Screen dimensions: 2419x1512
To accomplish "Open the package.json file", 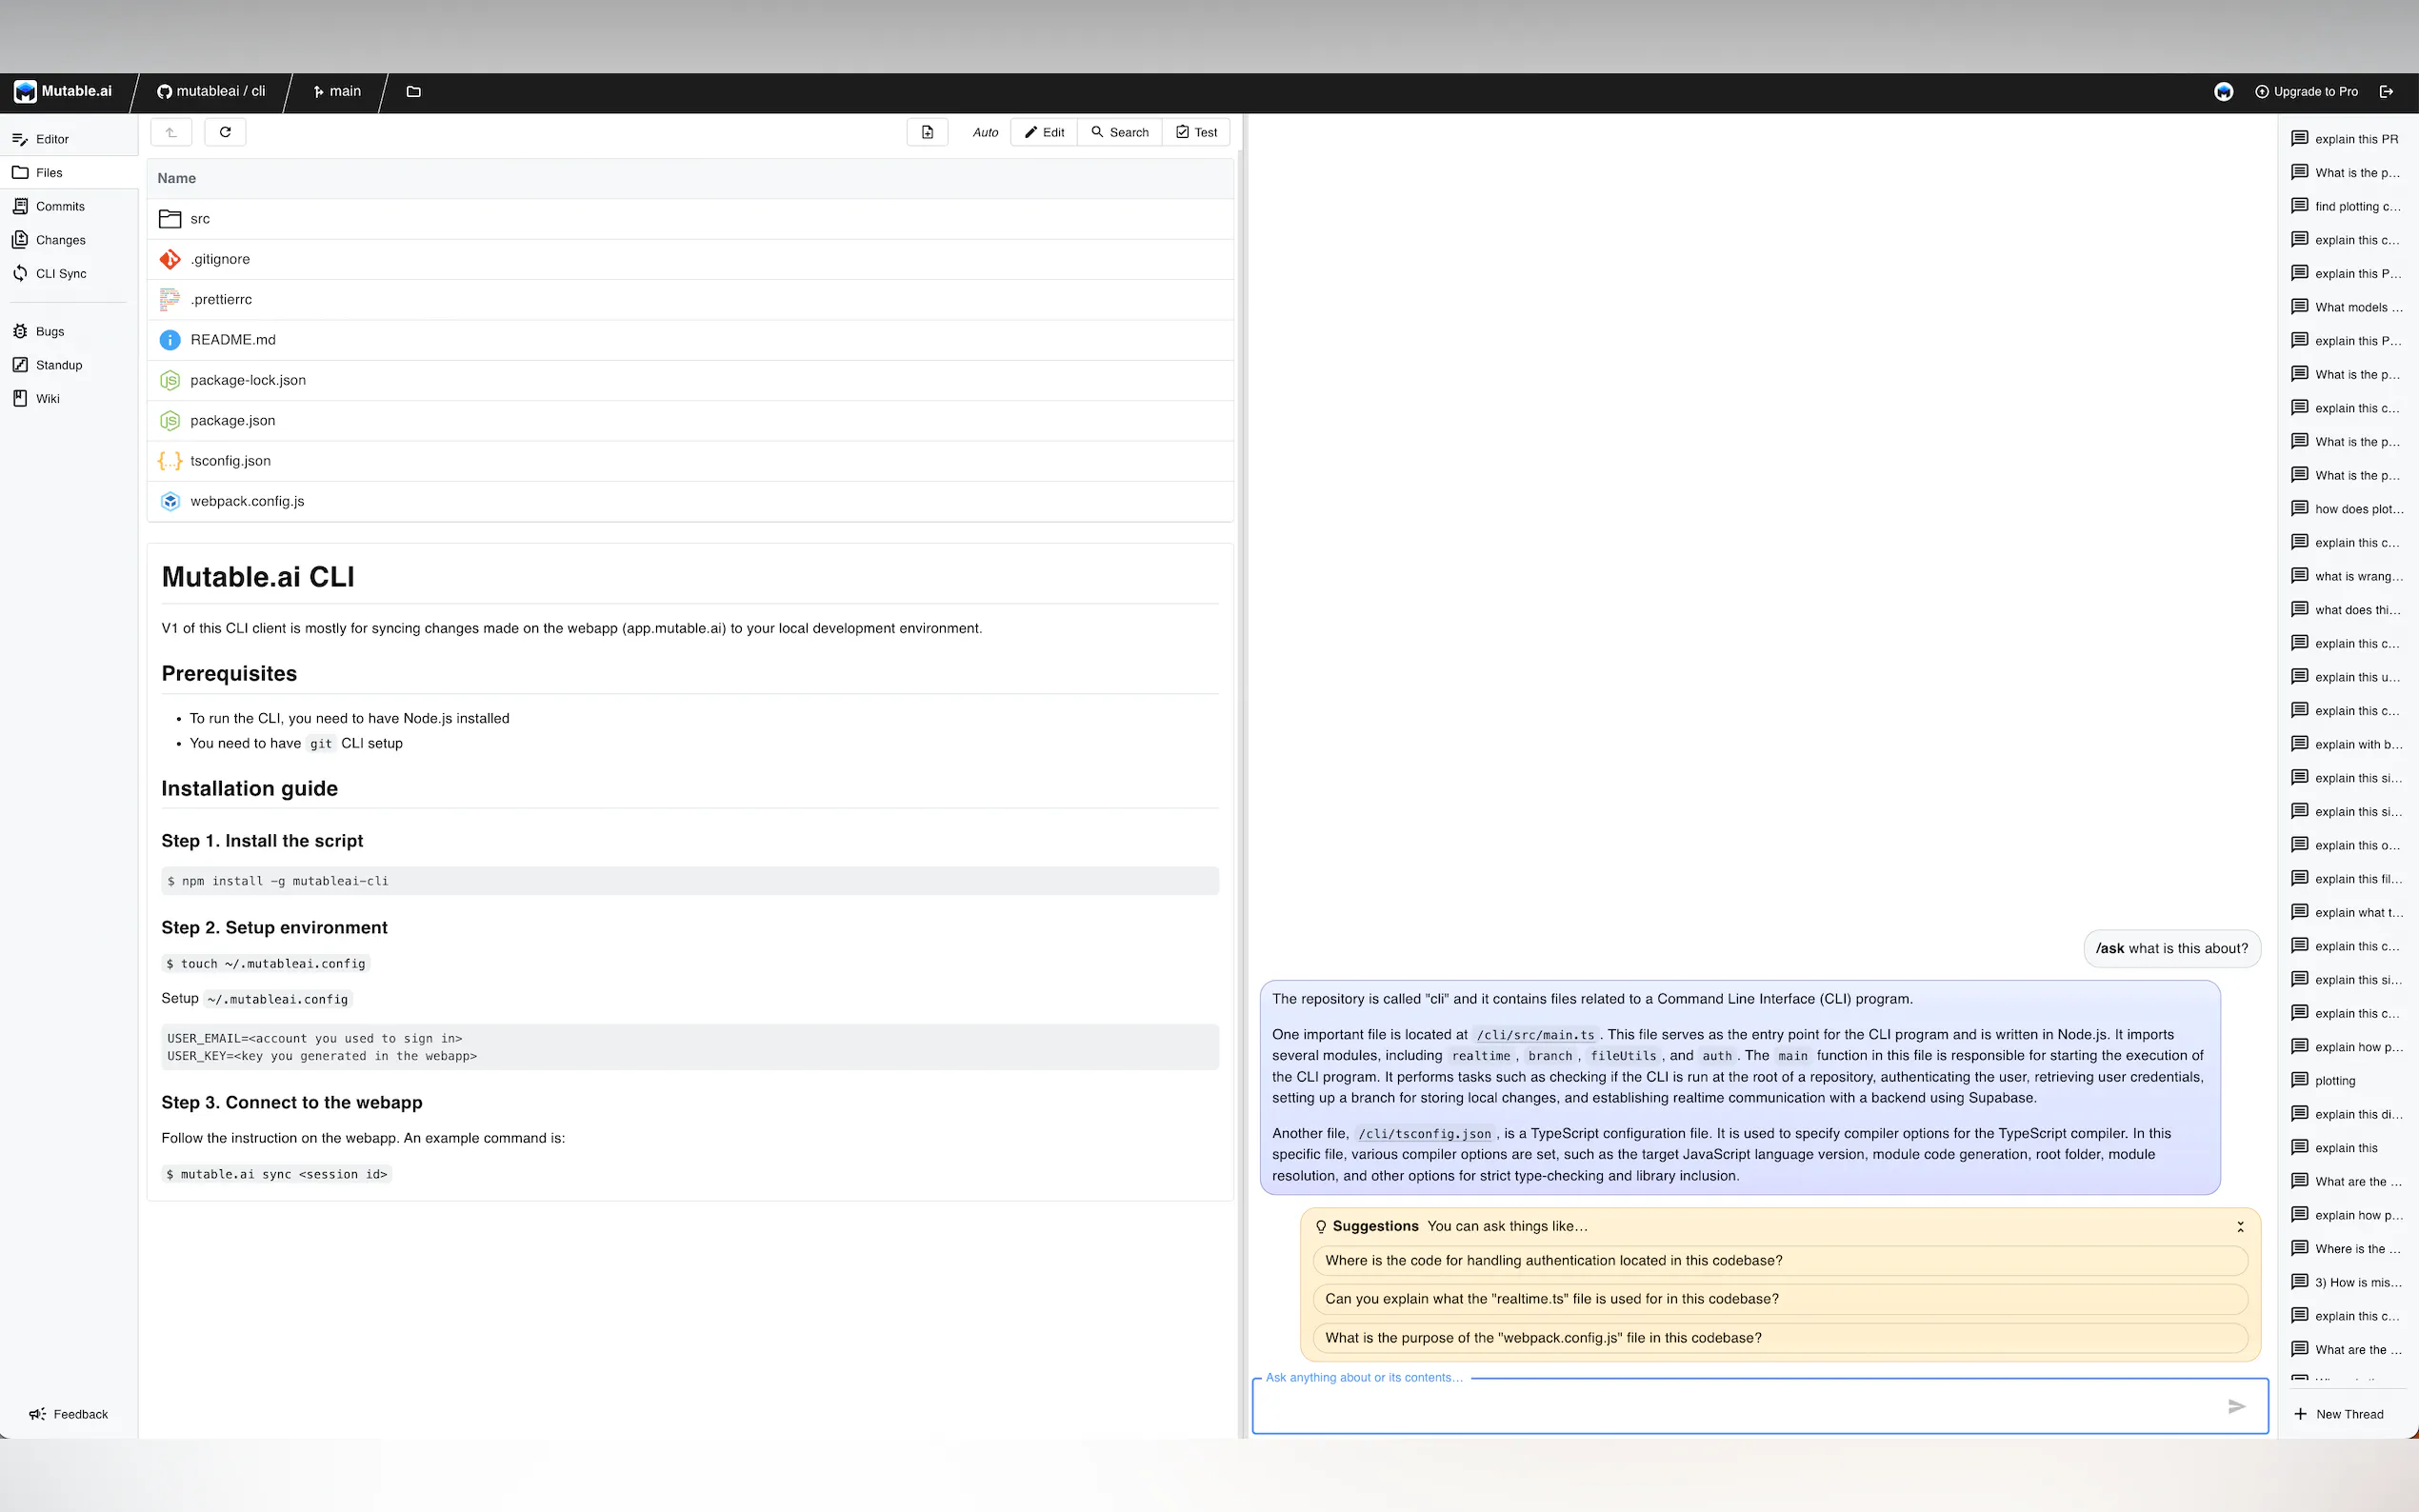I will click(690, 420).
